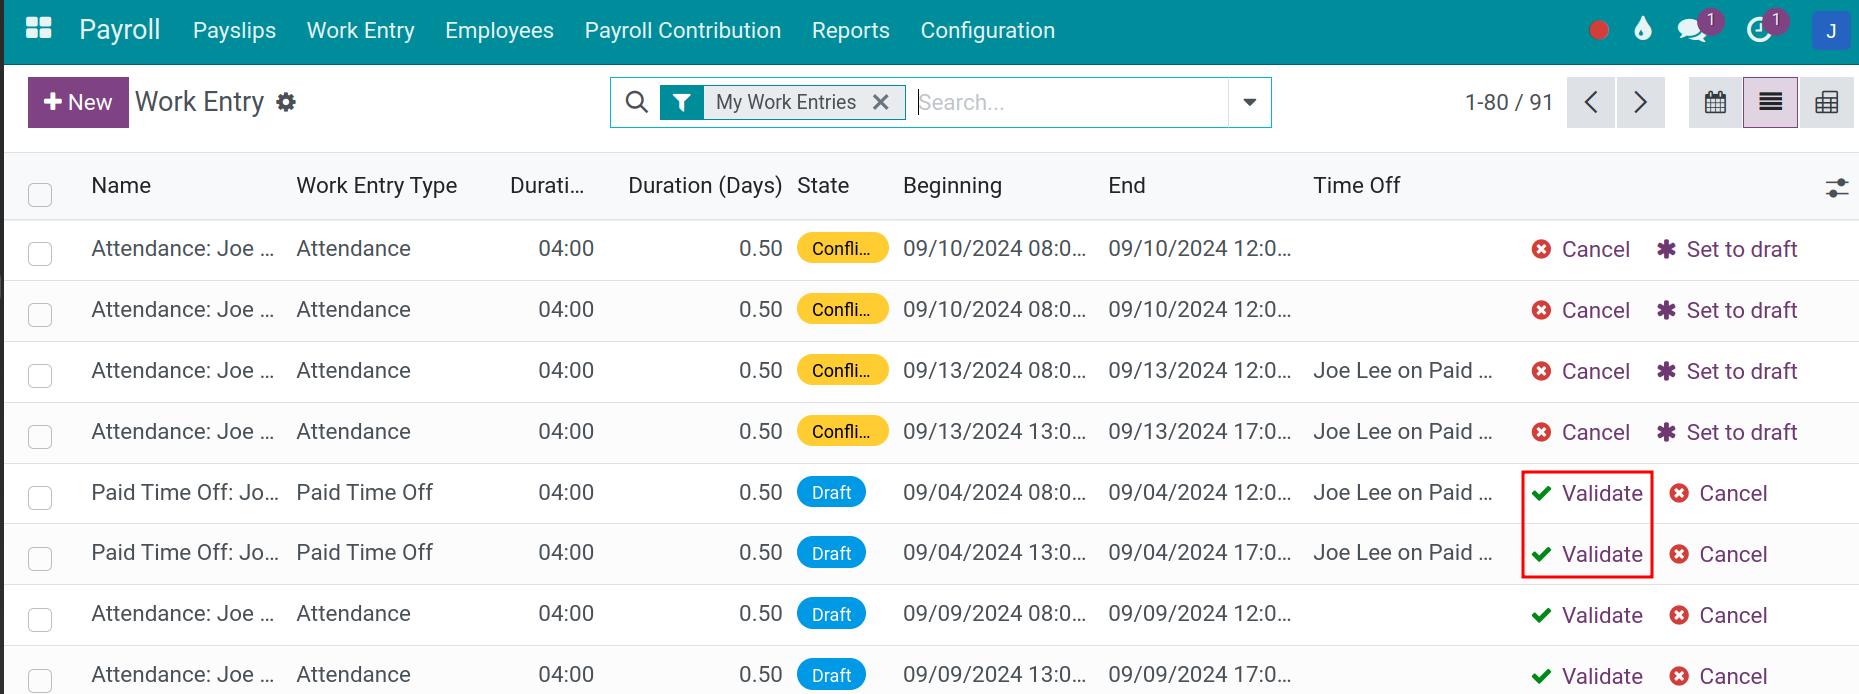Sort by the Beginning column header
1859x694 pixels.
click(952, 185)
